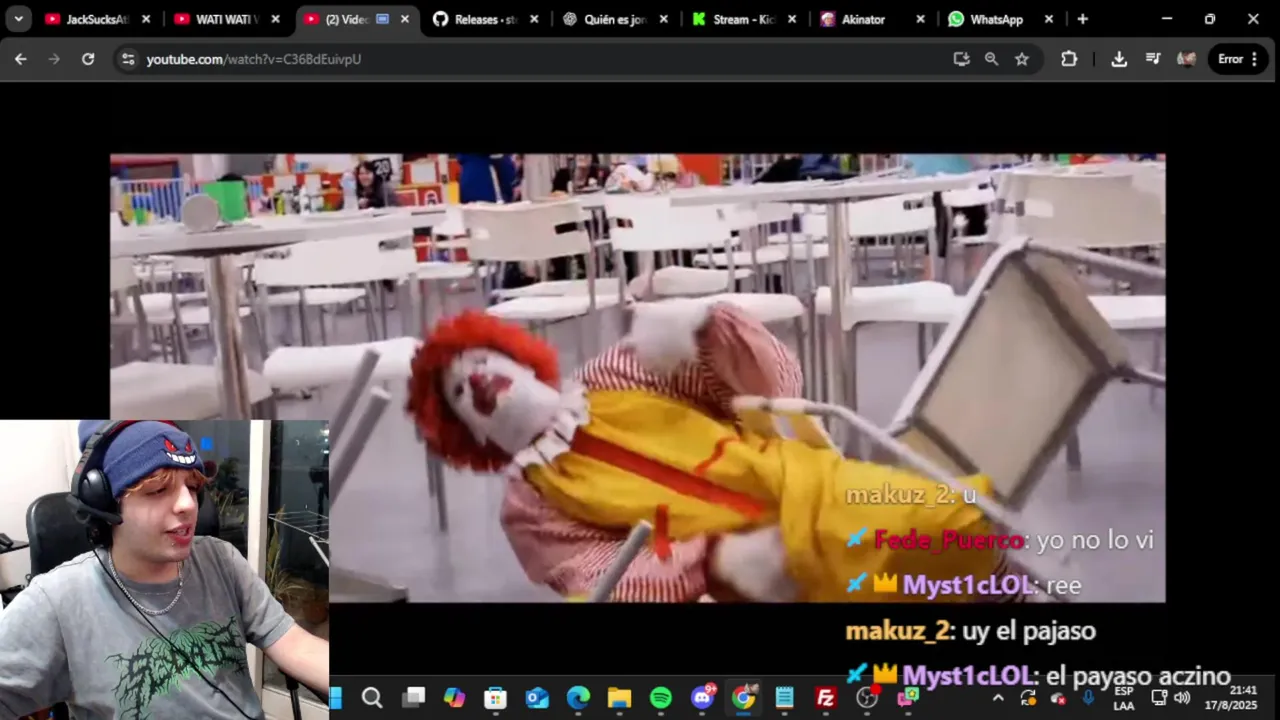This screenshot has height=720, width=1280.
Task: Open OBS Studio from taskbar
Action: point(867,698)
